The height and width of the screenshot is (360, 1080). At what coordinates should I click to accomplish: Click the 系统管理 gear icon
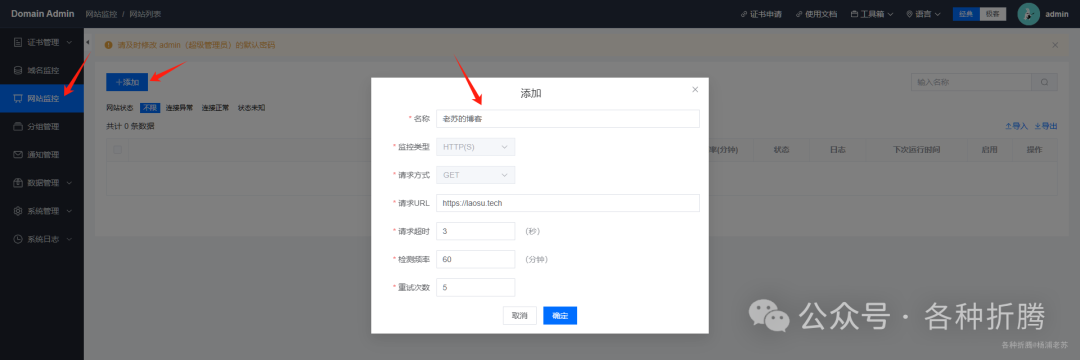tap(19, 211)
